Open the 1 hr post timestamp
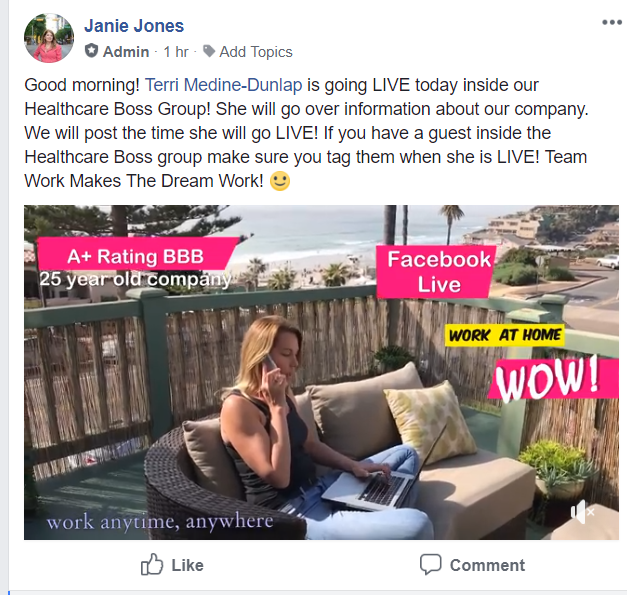 coord(176,52)
